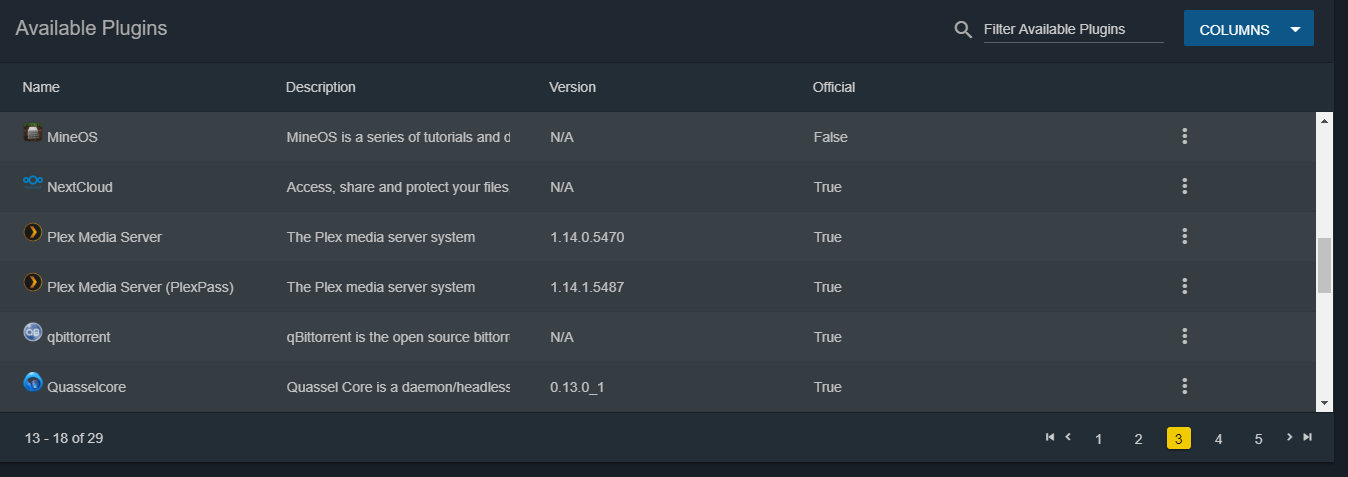Image resolution: width=1348 pixels, height=477 pixels.
Task: Go to the last page
Action: [1307, 437]
